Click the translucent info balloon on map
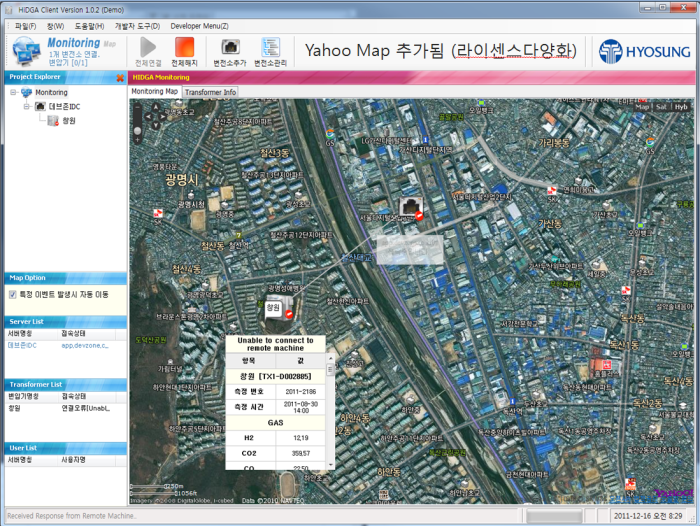This screenshot has width=700, height=526. point(410,250)
